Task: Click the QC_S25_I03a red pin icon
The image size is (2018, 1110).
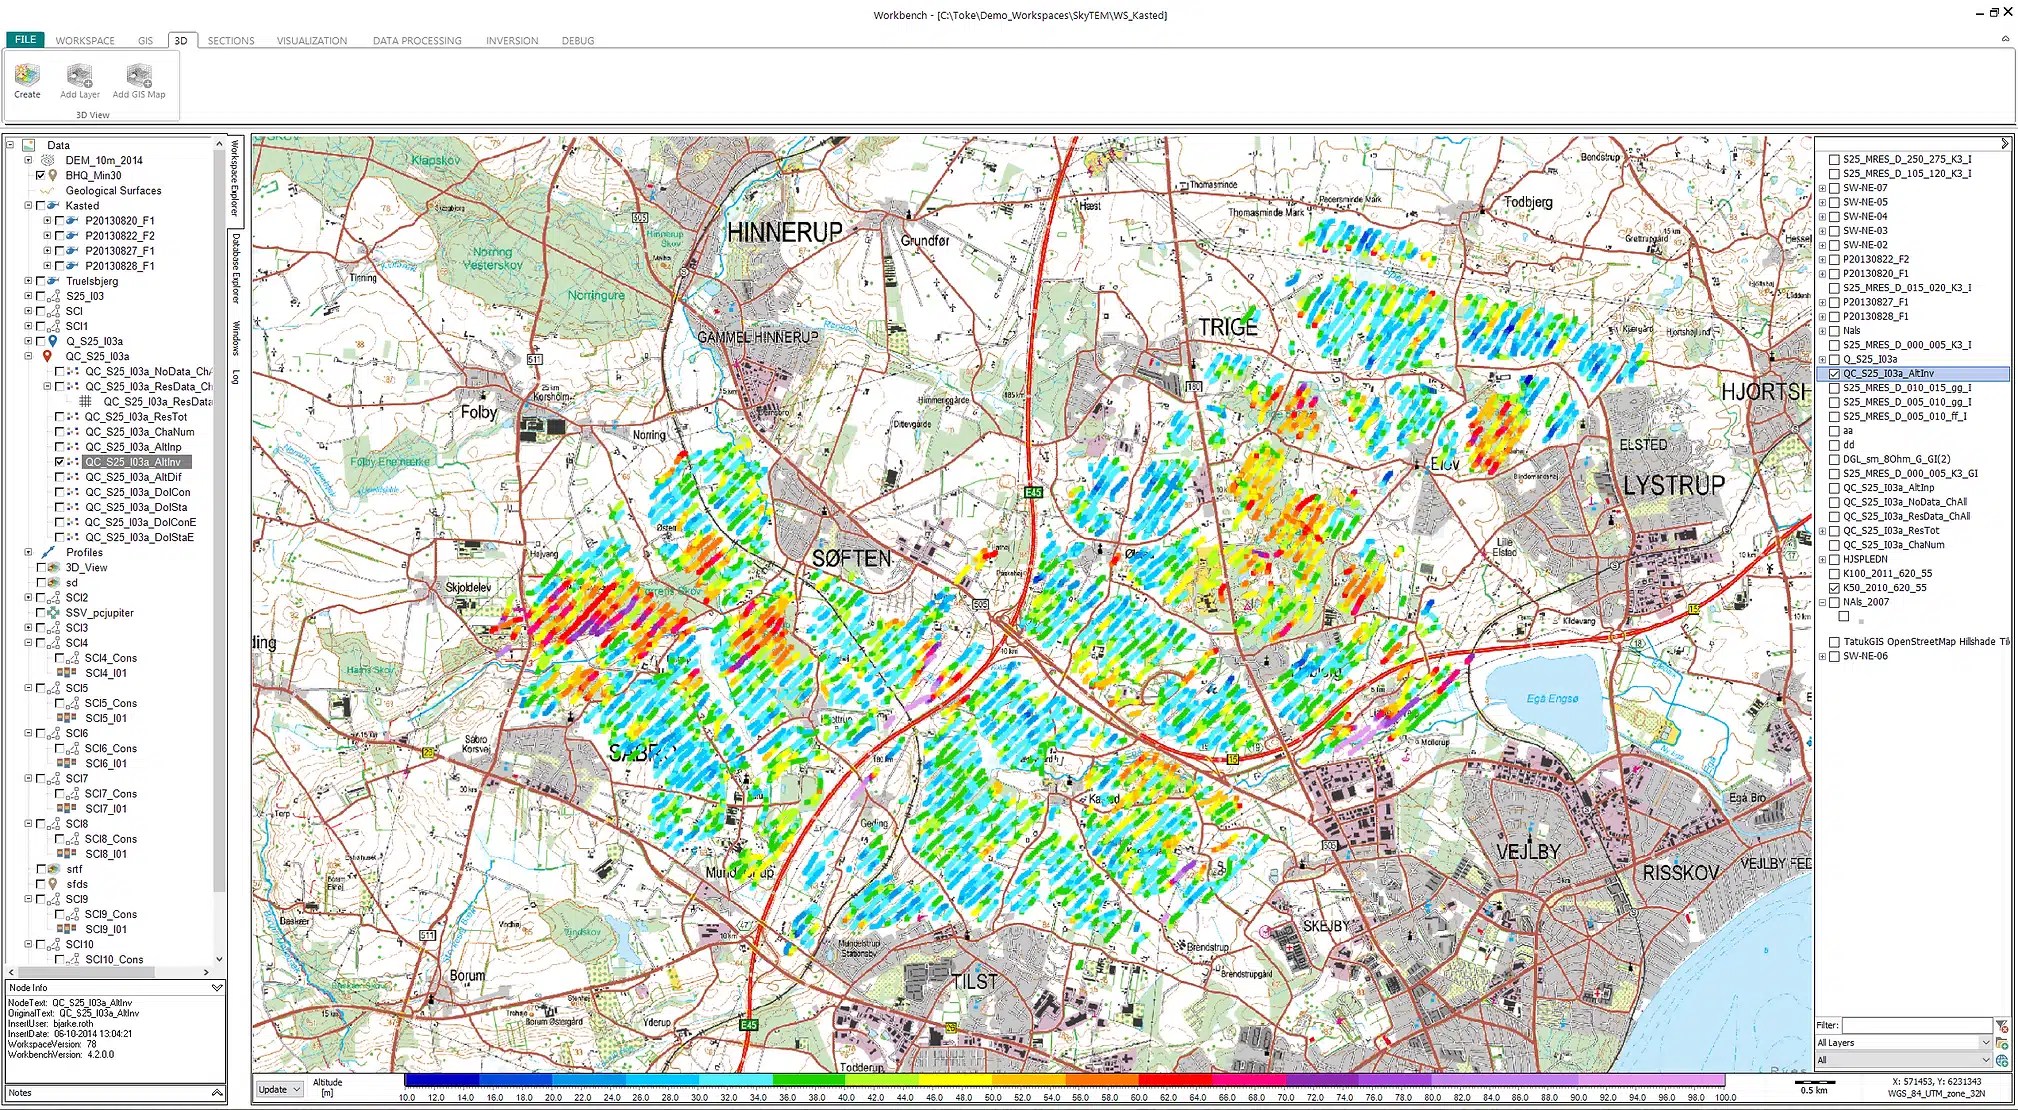Action: click(47, 356)
